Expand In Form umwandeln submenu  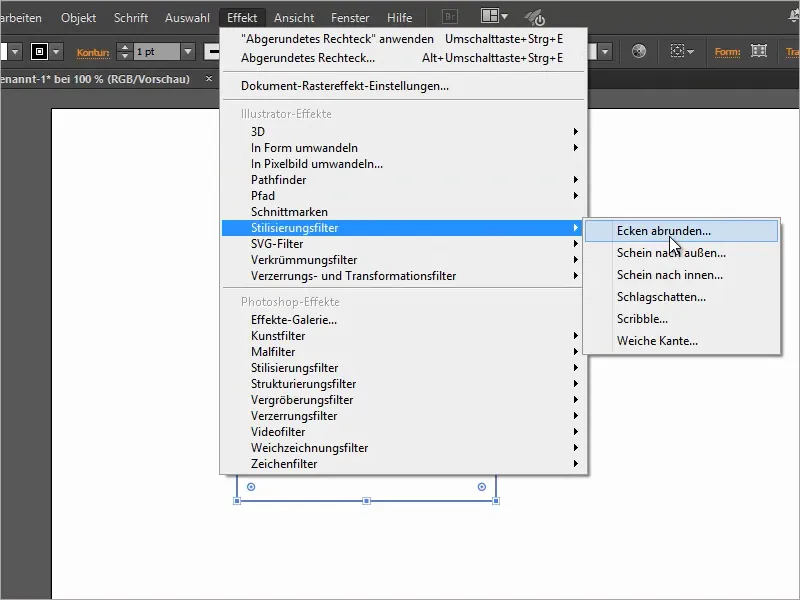pos(403,148)
